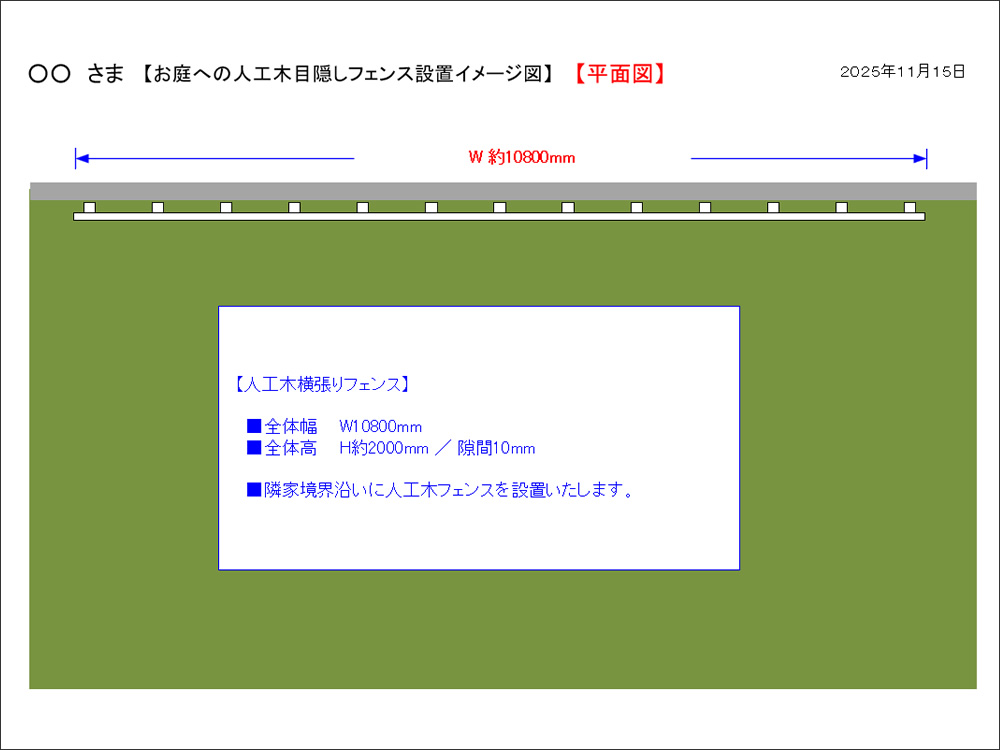This screenshot has width=1000, height=750.
Task: Select the dimension label W 約10800mm
Action: coord(522,157)
